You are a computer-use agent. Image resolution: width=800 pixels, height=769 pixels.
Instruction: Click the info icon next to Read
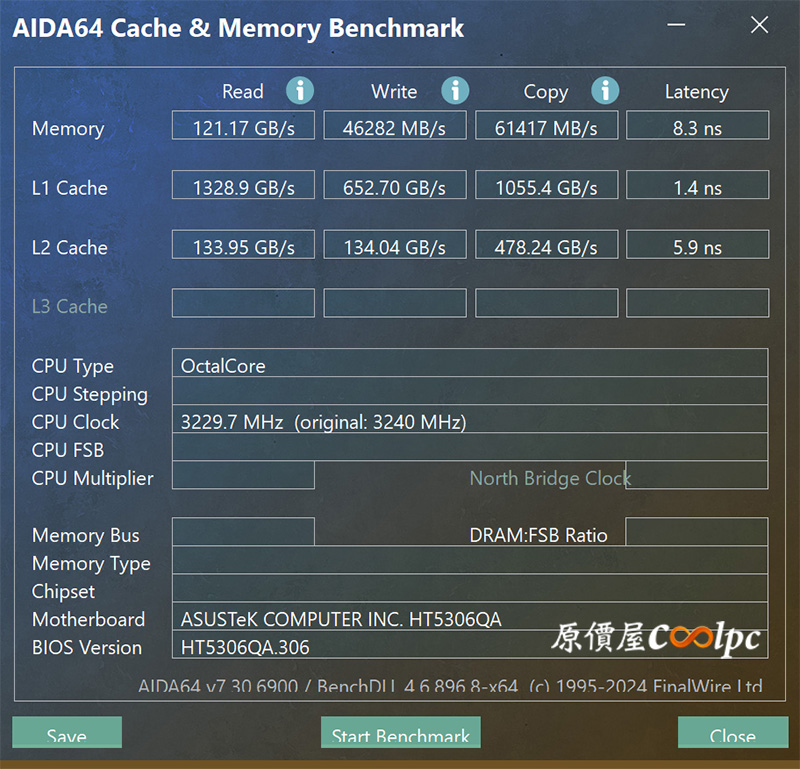299,91
